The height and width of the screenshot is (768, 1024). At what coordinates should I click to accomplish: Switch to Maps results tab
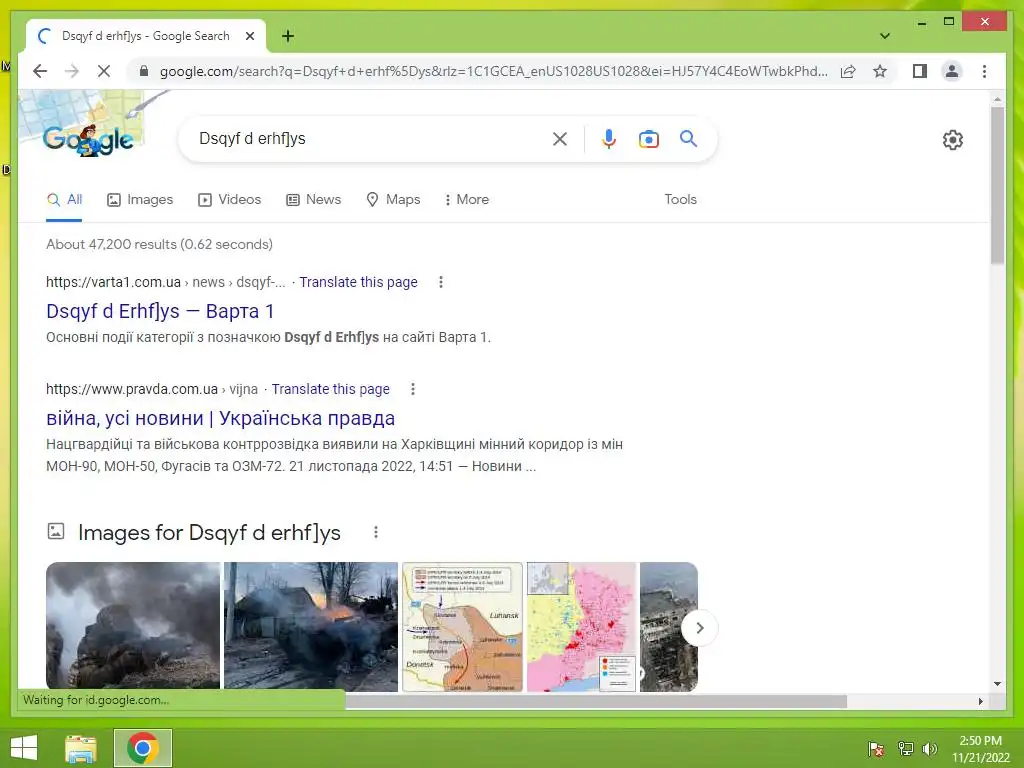pos(393,200)
